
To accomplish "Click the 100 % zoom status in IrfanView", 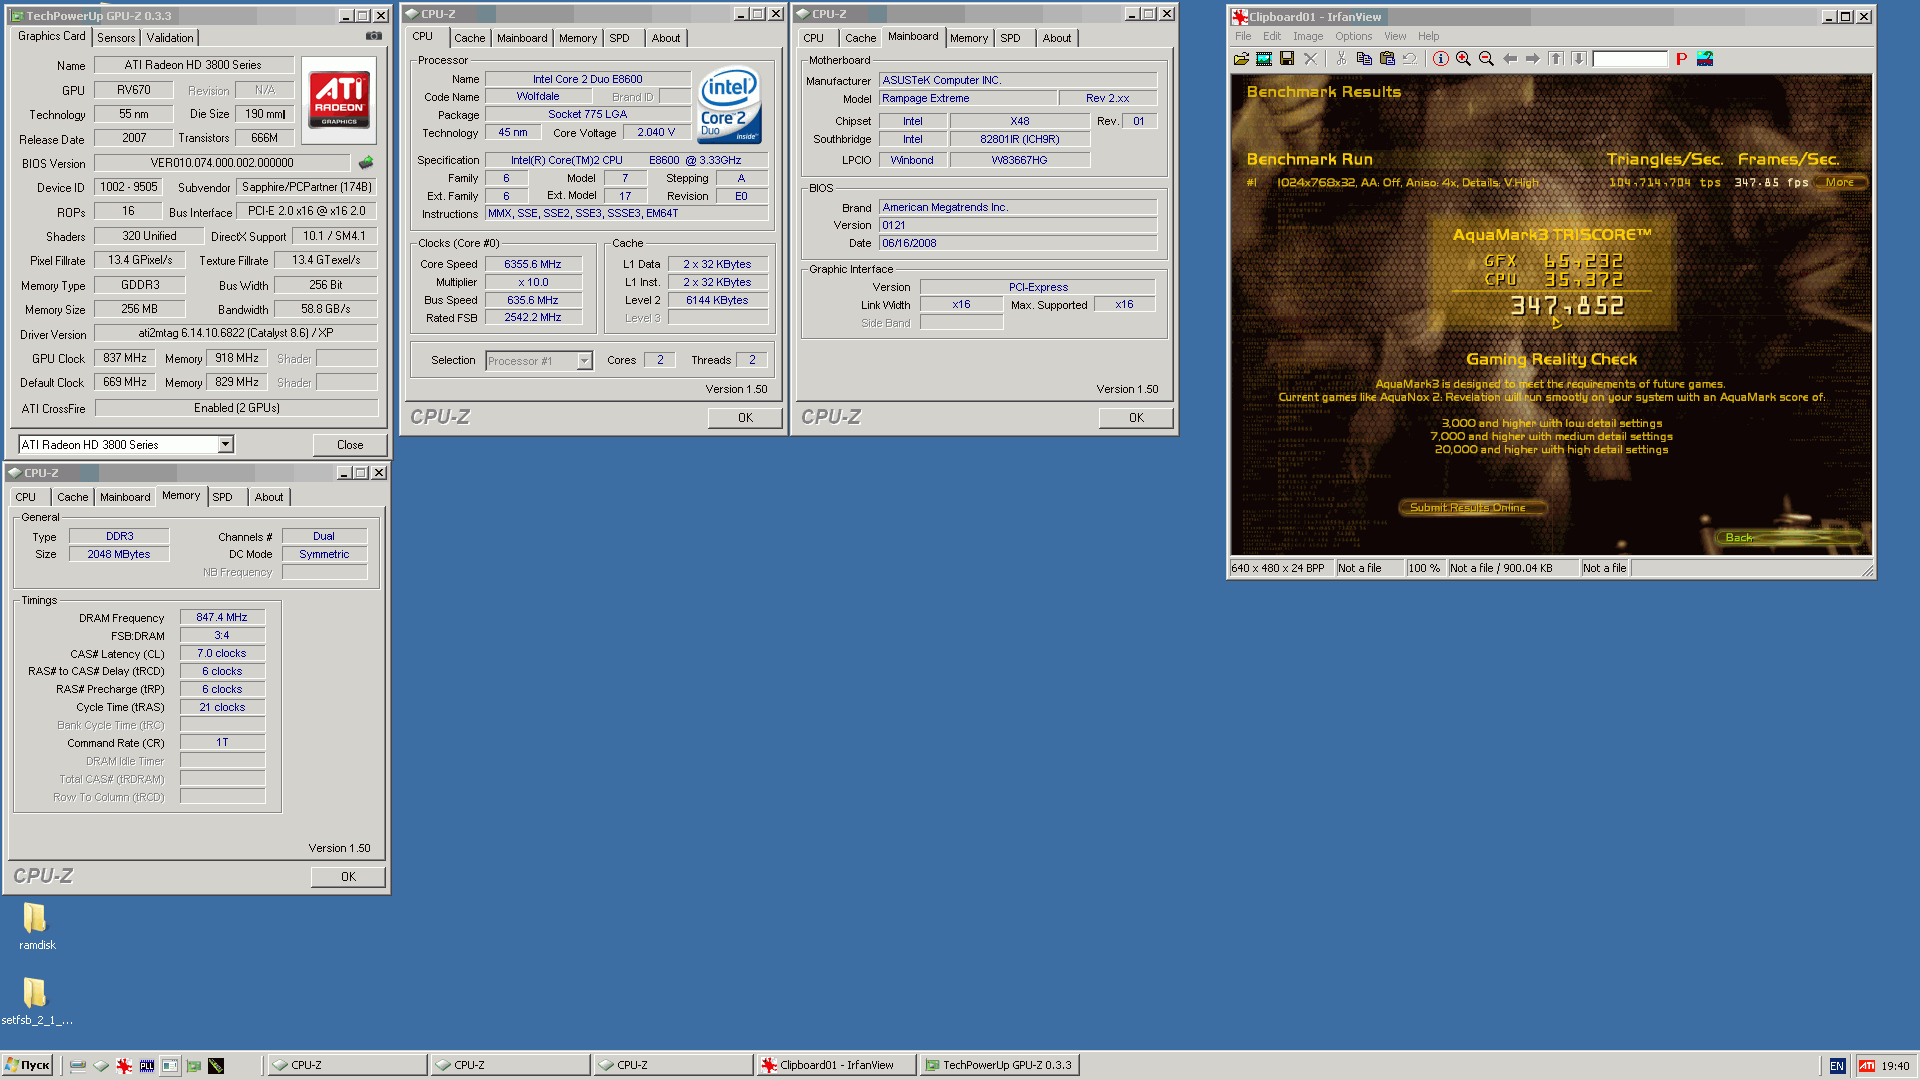I will point(1424,568).
